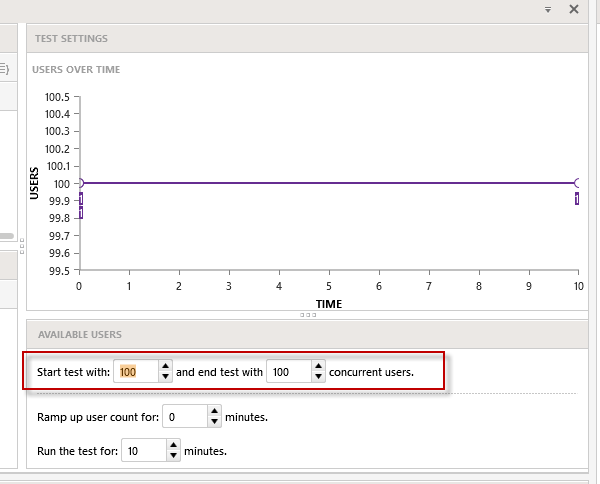The width and height of the screenshot is (600, 484).
Task: Select the chart start point at time 0
Action: [80, 183]
